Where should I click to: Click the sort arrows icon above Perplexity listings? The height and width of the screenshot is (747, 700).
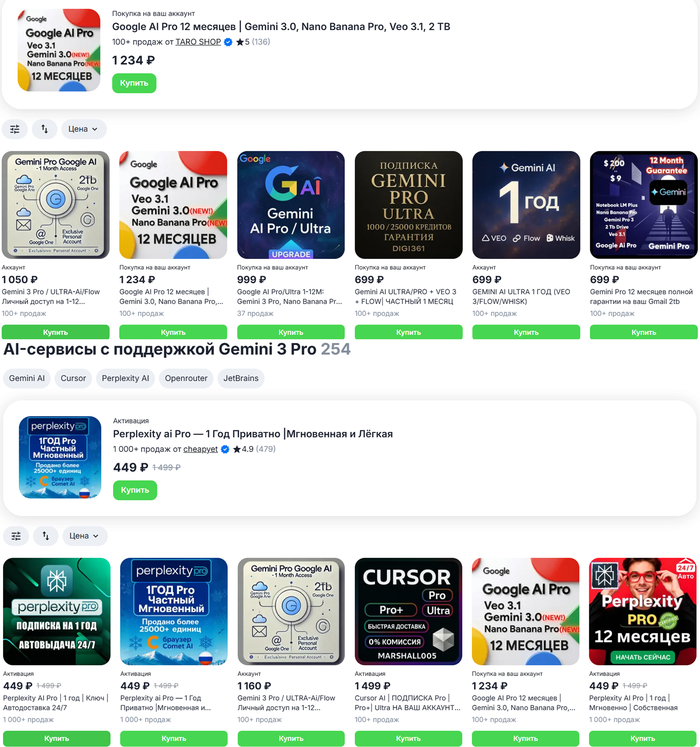point(45,536)
